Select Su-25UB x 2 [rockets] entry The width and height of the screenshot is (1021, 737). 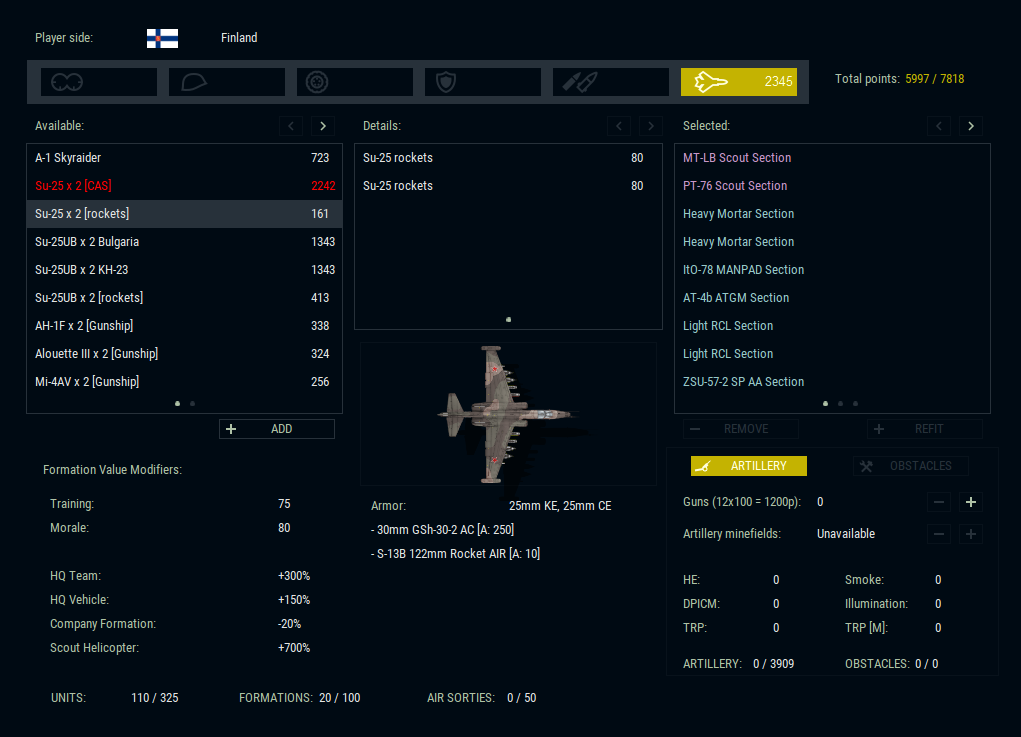(x=184, y=298)
